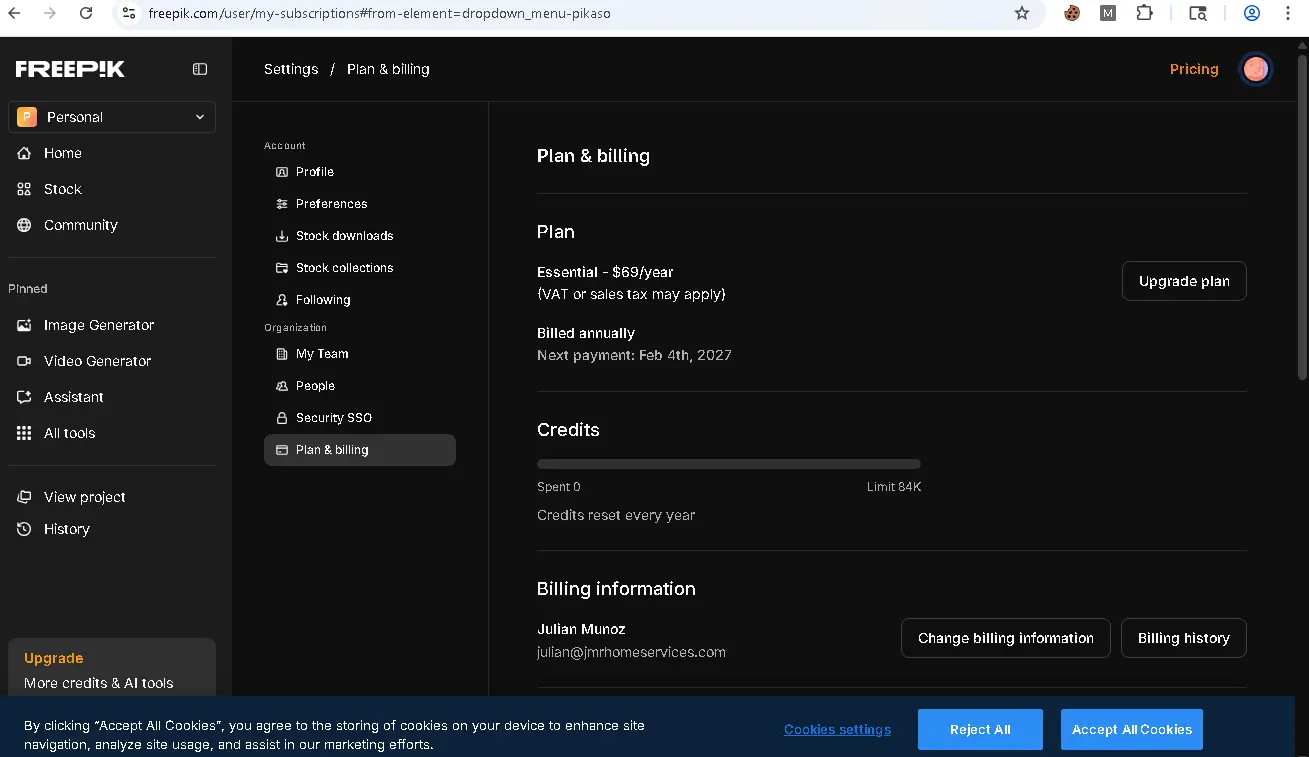Open the browser extensions puzzle icon
Screen dimensions: 1309x757
[x=1144, y=13]
